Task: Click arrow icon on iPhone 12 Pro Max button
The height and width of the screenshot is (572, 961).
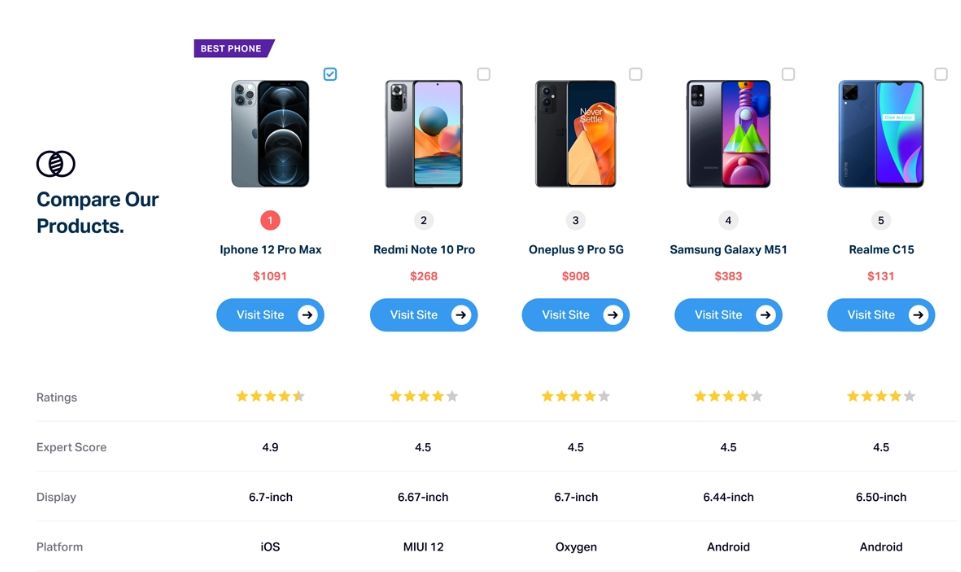Action: pos(307,315)
